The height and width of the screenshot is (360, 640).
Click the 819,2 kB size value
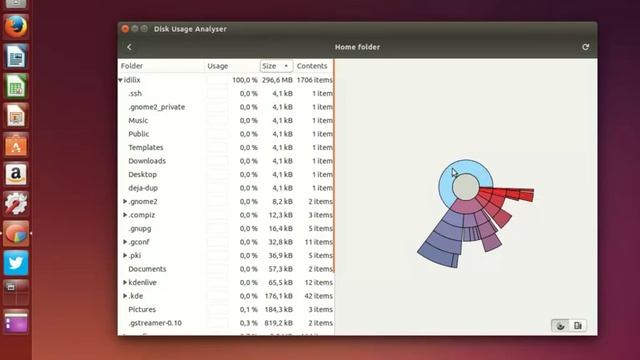(278, 323)
